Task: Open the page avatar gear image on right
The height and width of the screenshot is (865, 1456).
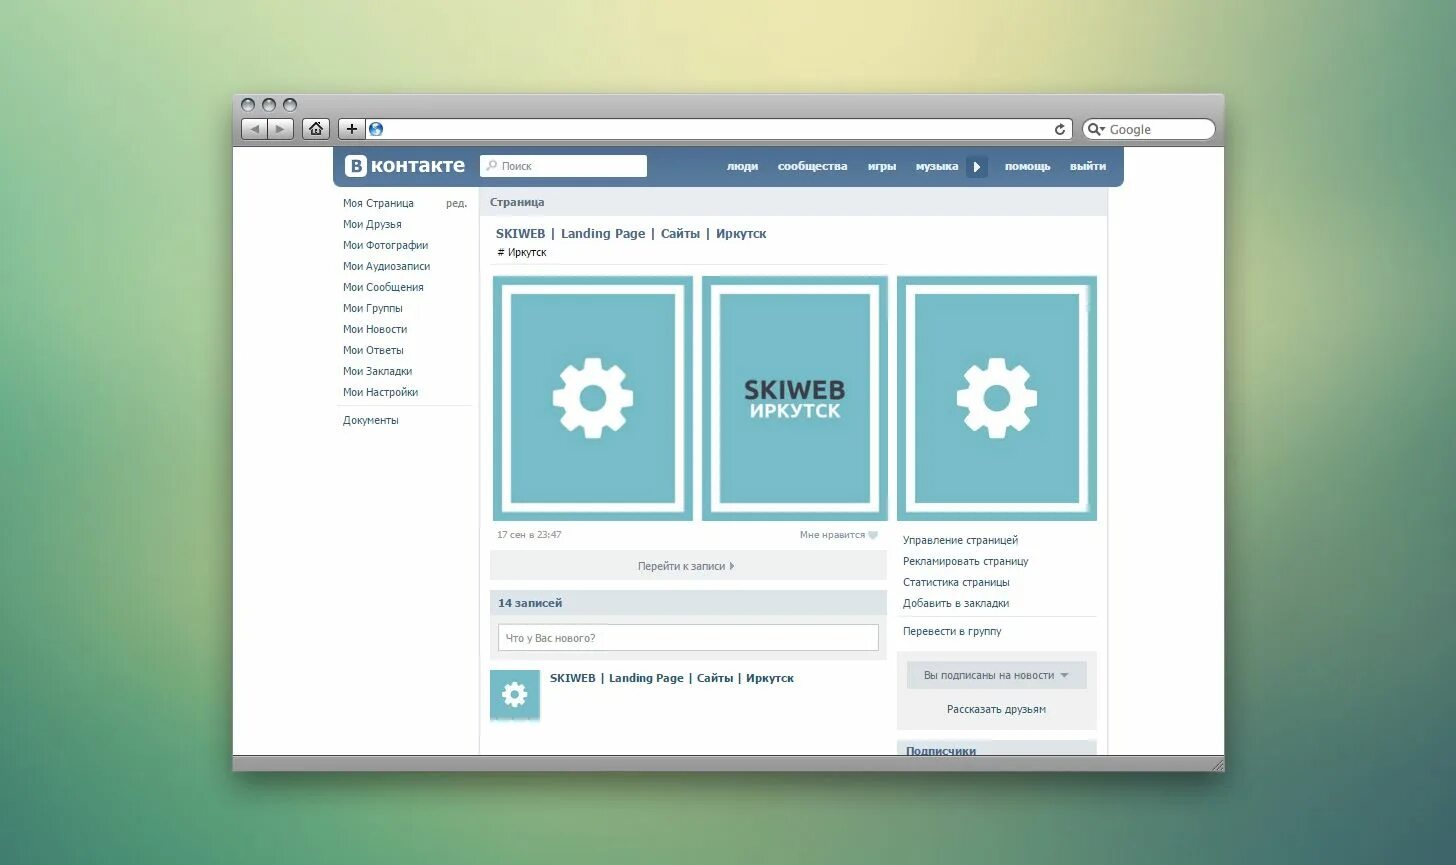Action: tap(997, 398)
